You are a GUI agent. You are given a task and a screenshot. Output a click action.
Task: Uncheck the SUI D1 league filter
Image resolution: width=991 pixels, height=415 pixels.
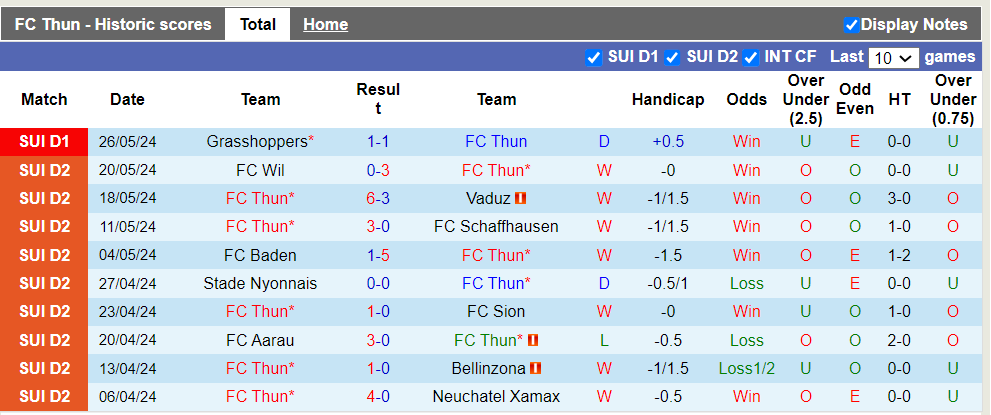(x=593, y=57)
